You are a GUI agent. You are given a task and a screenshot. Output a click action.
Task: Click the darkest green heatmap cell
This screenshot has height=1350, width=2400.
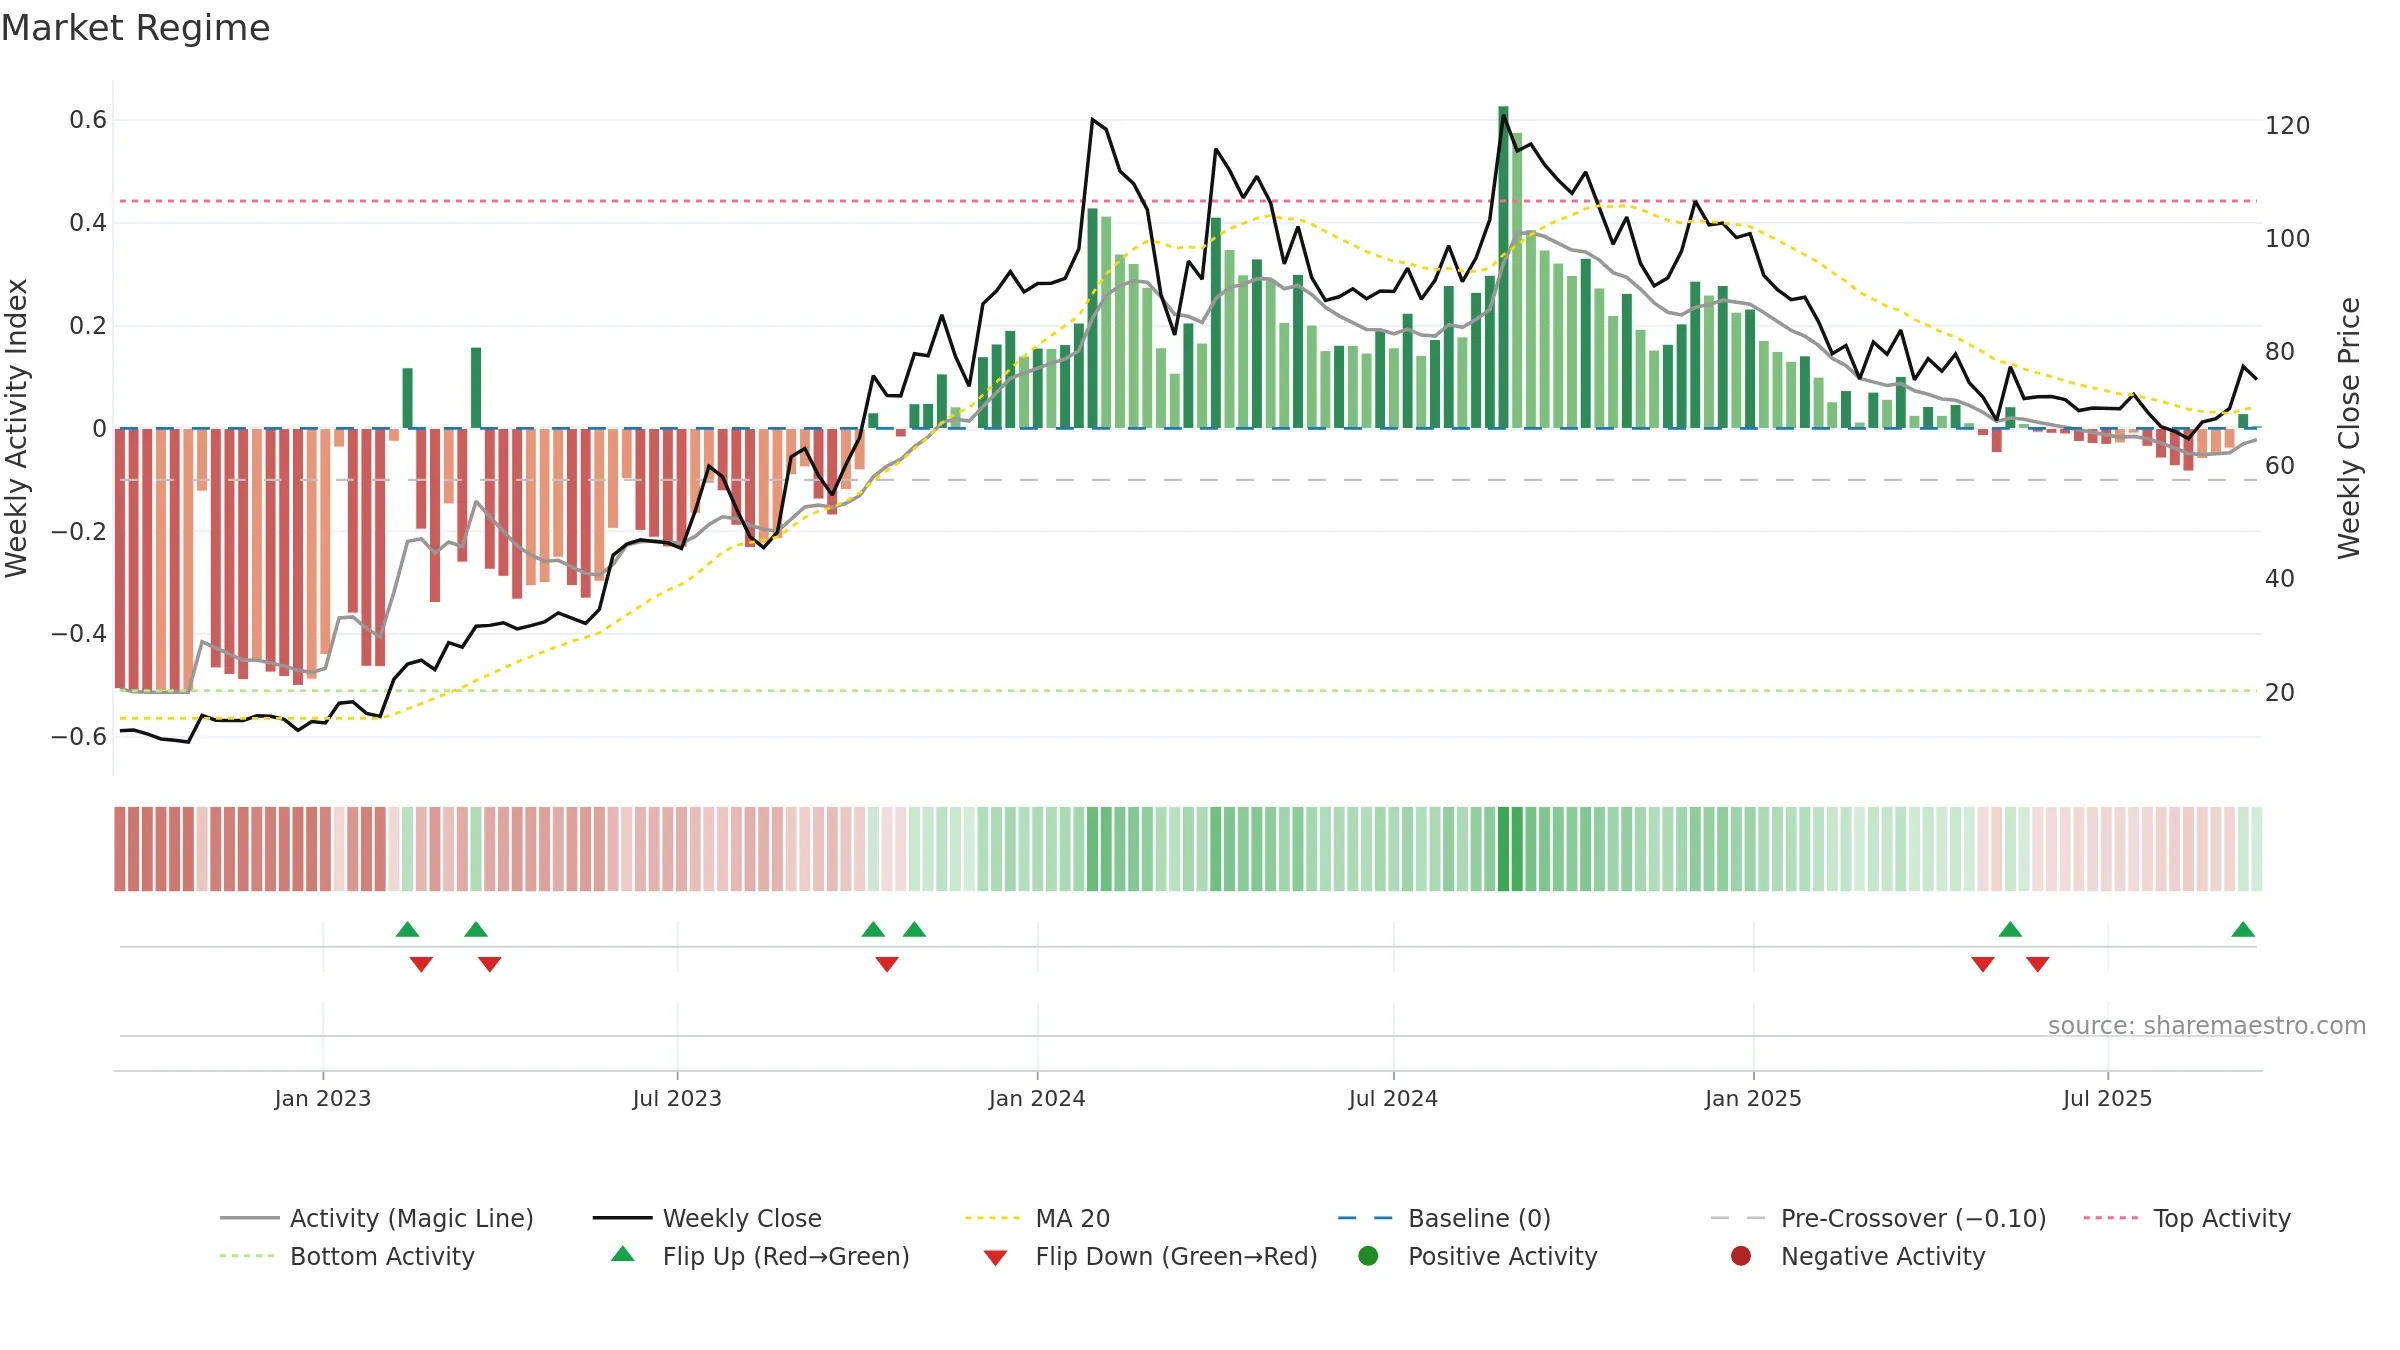[1503, 849]
